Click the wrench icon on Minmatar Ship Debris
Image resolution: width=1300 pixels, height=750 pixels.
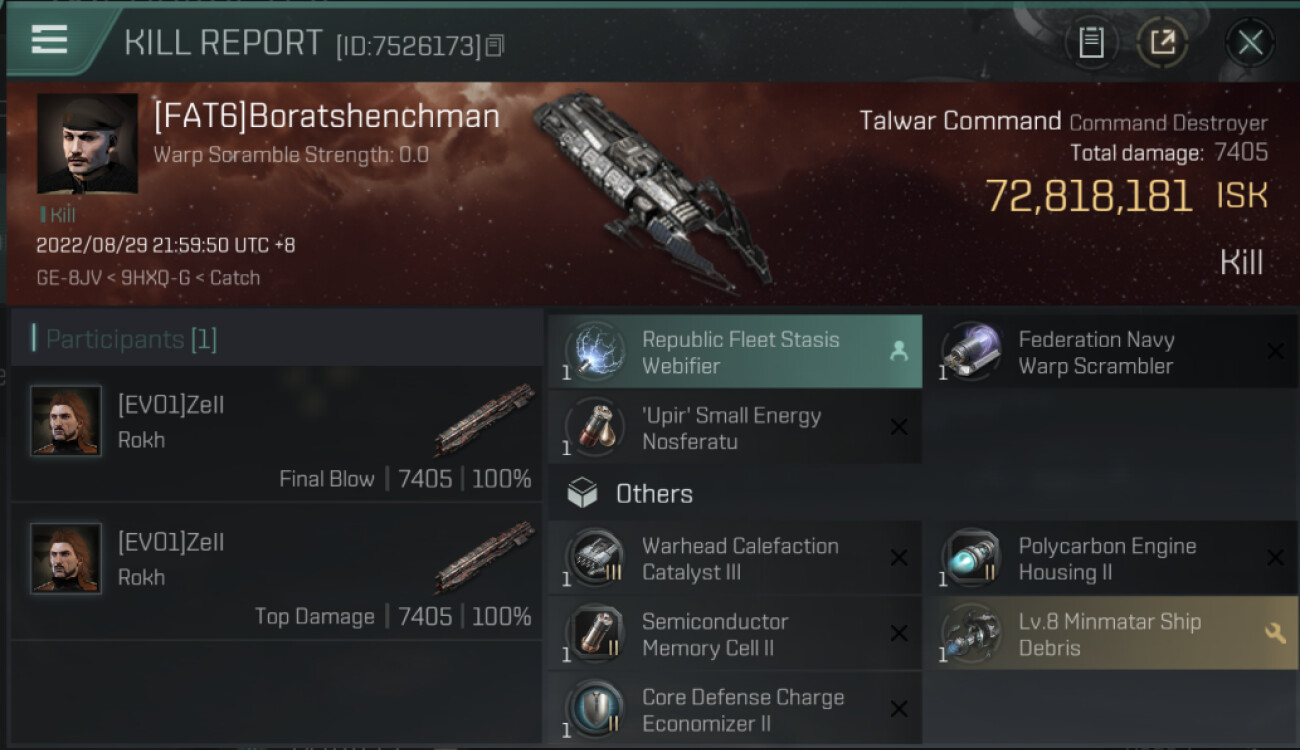point(1275,633)
